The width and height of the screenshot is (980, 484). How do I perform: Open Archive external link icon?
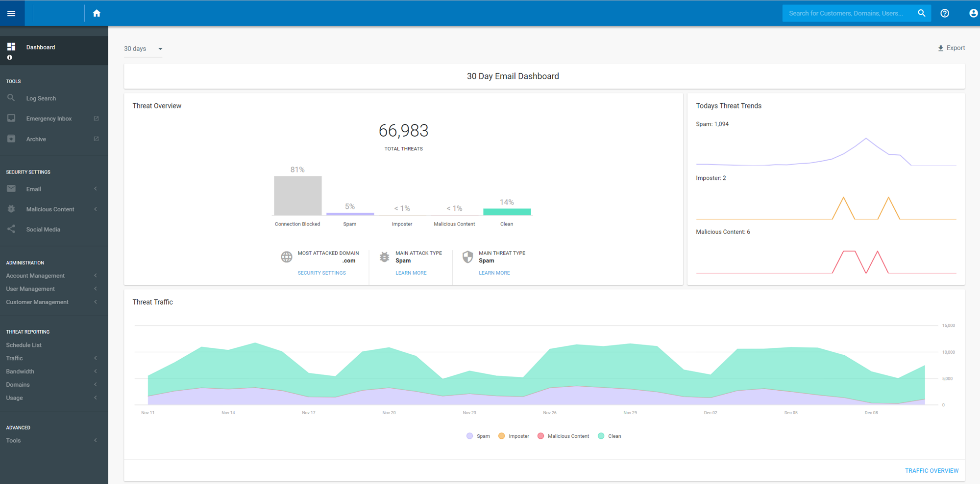tap(96, 139)
